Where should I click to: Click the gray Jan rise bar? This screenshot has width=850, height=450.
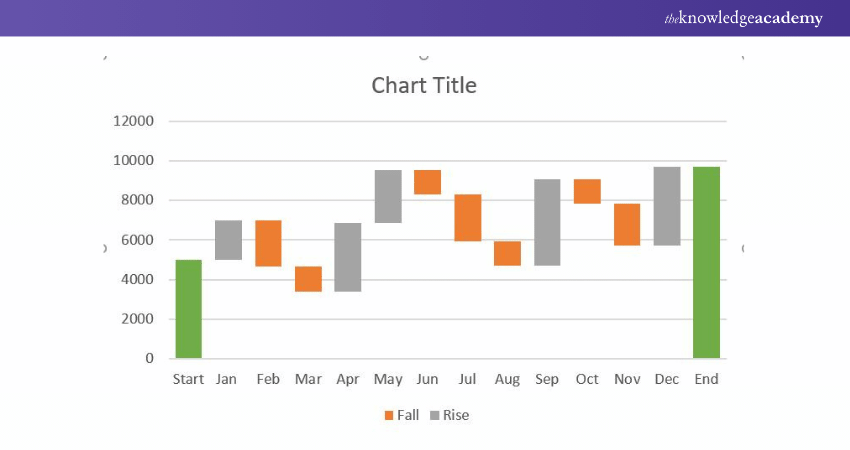tap(229, 240)
